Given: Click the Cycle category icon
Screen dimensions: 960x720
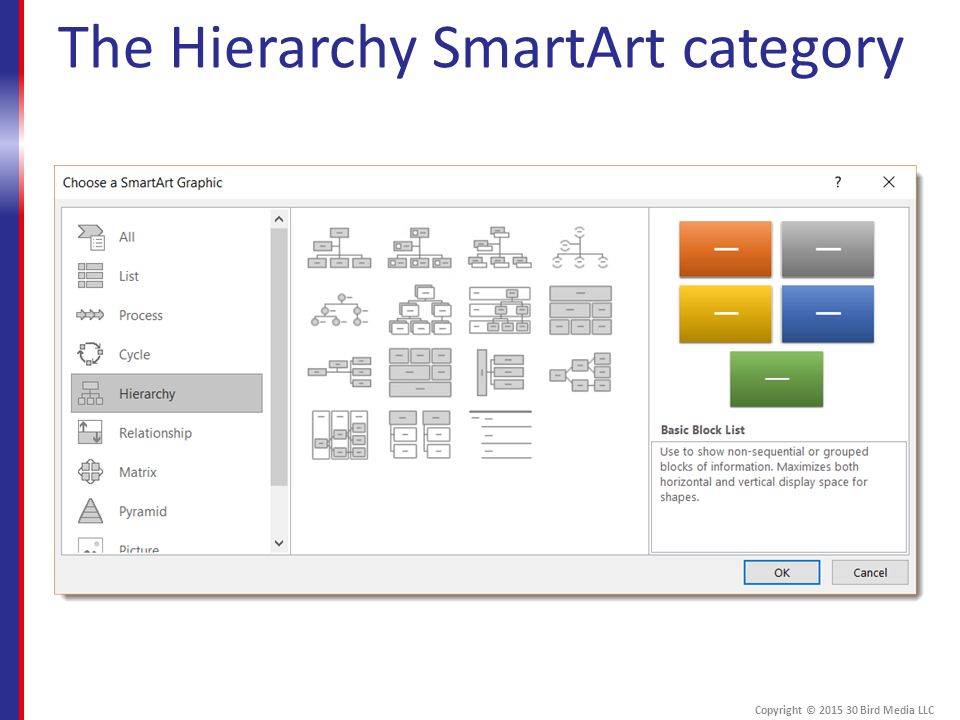Looking at the screenshot, I should (90, 354).
